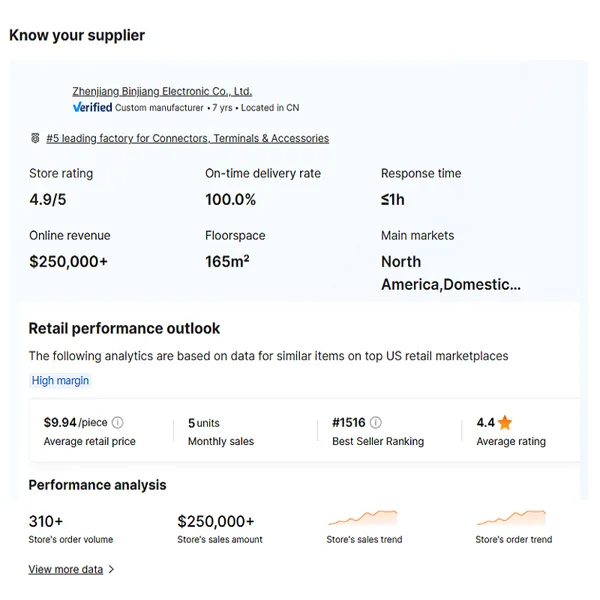Click the ≤1h response time value
Image resolution: width=600 pixels, height=600 pixels.
coord(393,200)
